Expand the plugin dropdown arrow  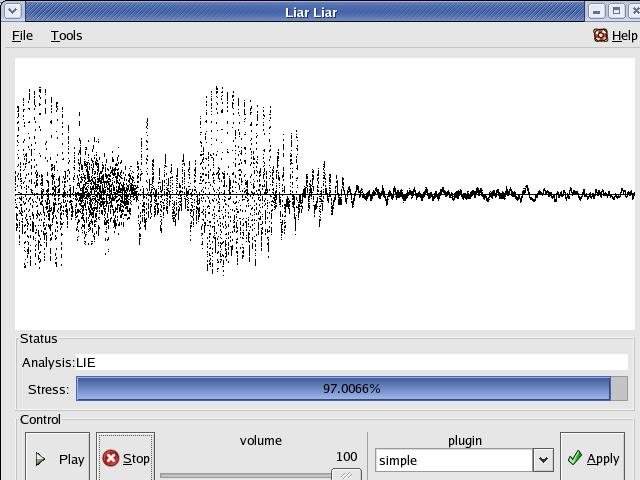coord(543,460)
